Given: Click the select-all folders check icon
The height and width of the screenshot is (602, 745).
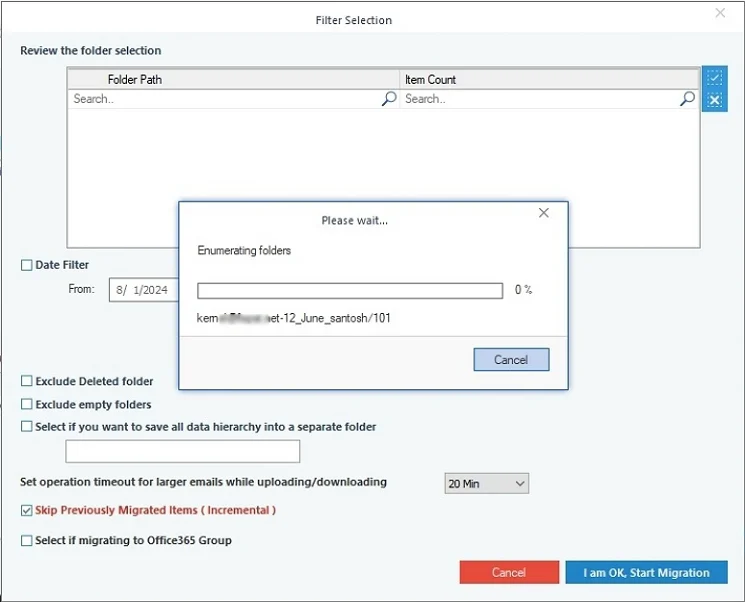Looking at the screenshot, I should pyautogui.click(x=715, y=77).
